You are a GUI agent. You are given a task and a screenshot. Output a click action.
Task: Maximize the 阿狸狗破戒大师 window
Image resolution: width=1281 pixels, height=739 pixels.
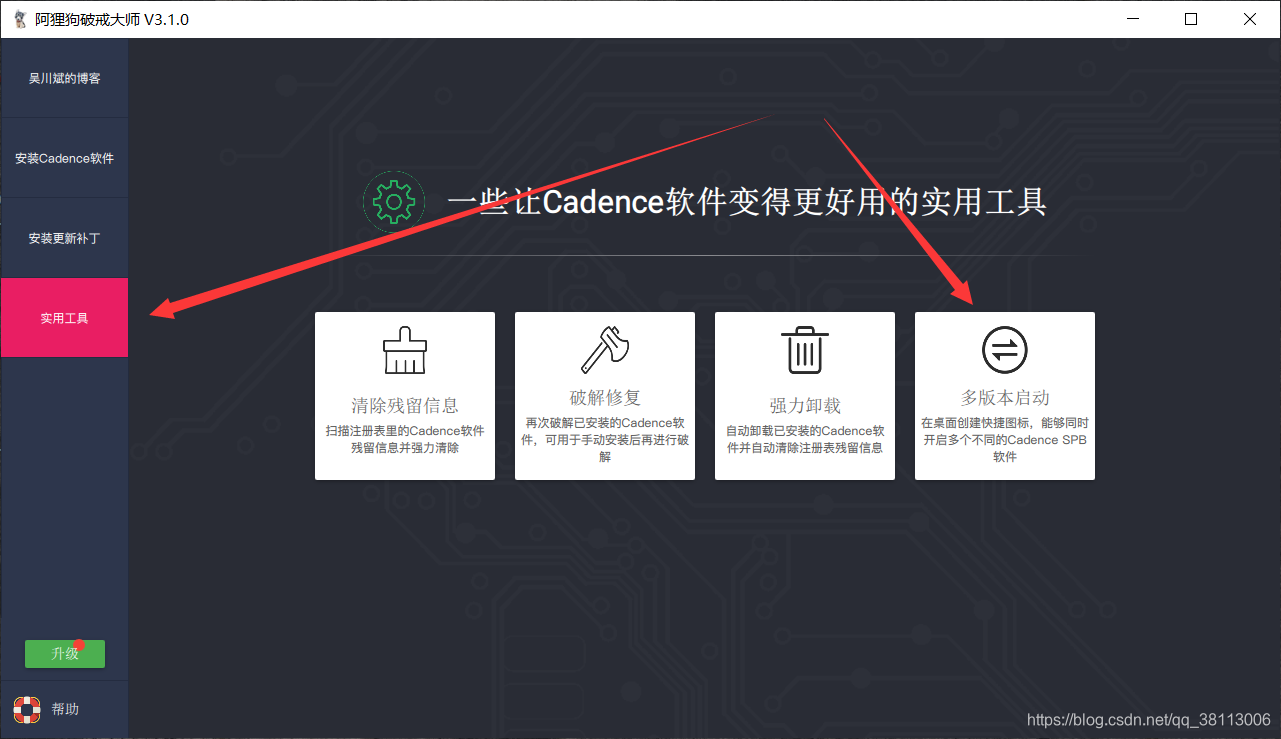pyautogui.click(x=1191, y=19)
